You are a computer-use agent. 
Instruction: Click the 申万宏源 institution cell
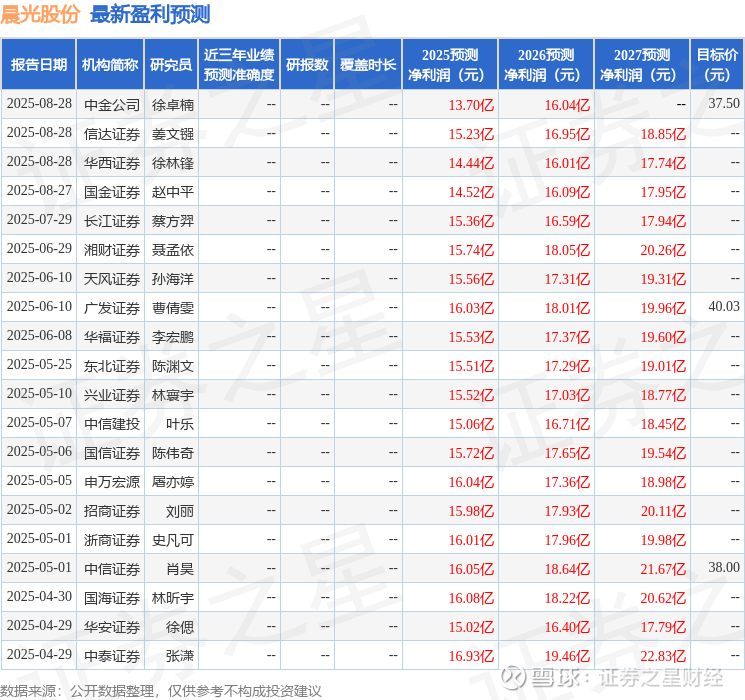coord(112,482)
